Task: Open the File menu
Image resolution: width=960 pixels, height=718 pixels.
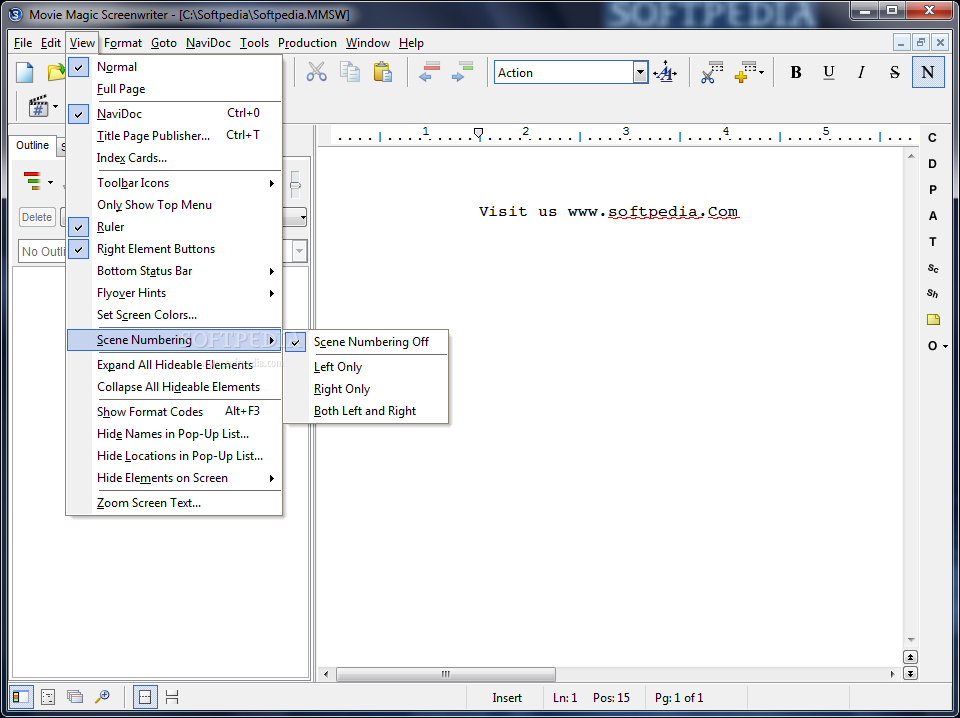Action: tap(23, 43)
